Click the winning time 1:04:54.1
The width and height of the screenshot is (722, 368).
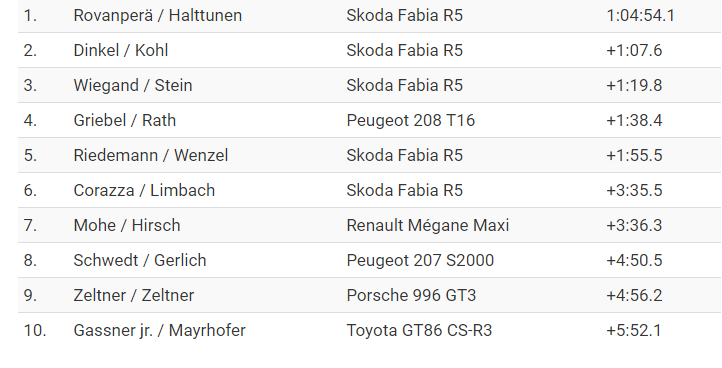pyautogui.click(x=640, y=15)
